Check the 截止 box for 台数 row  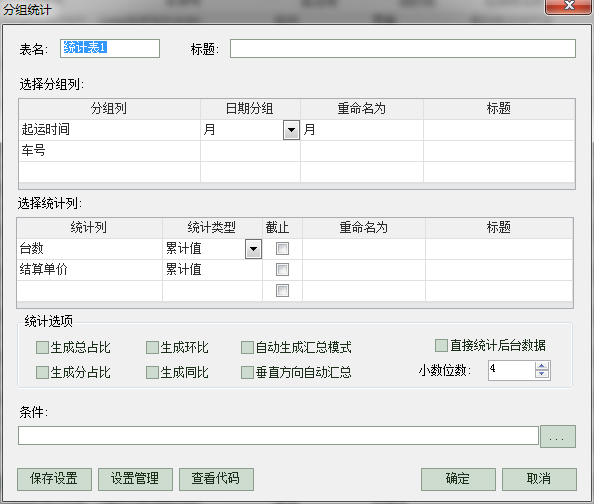tap(282, 249)
